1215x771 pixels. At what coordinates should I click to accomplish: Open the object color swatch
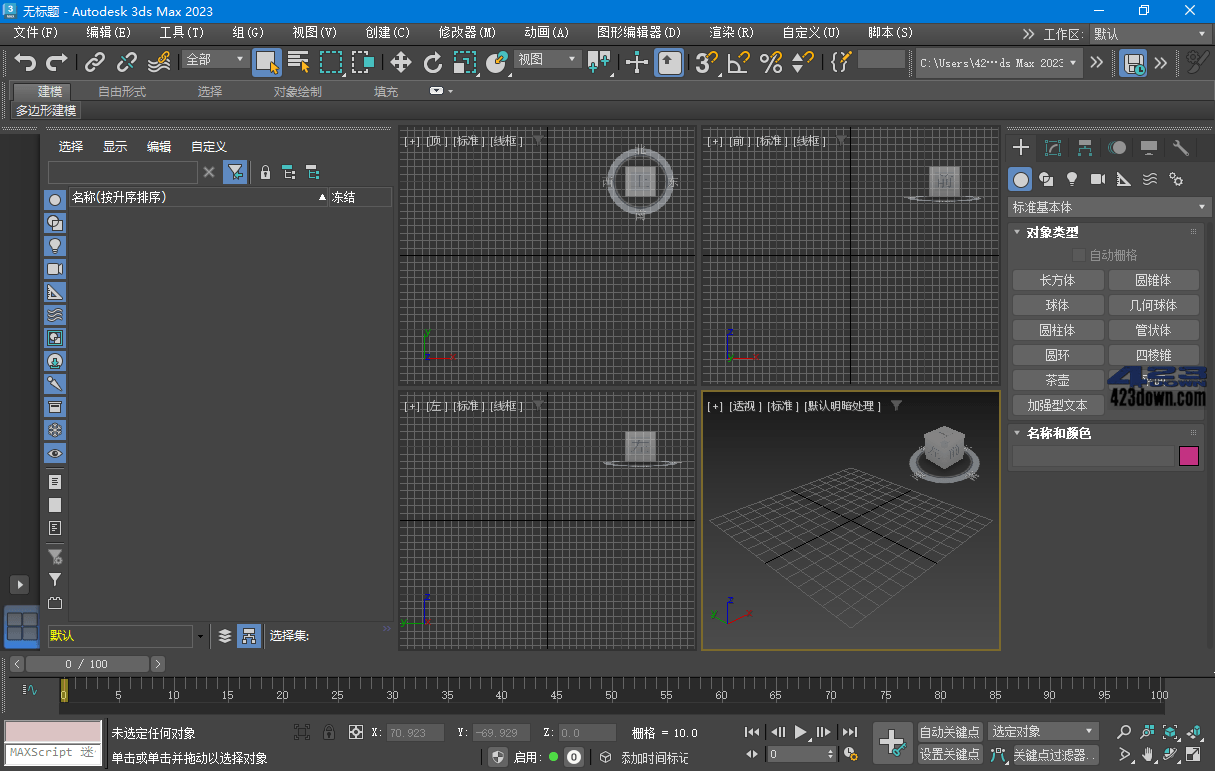[x=1189, y=456]
